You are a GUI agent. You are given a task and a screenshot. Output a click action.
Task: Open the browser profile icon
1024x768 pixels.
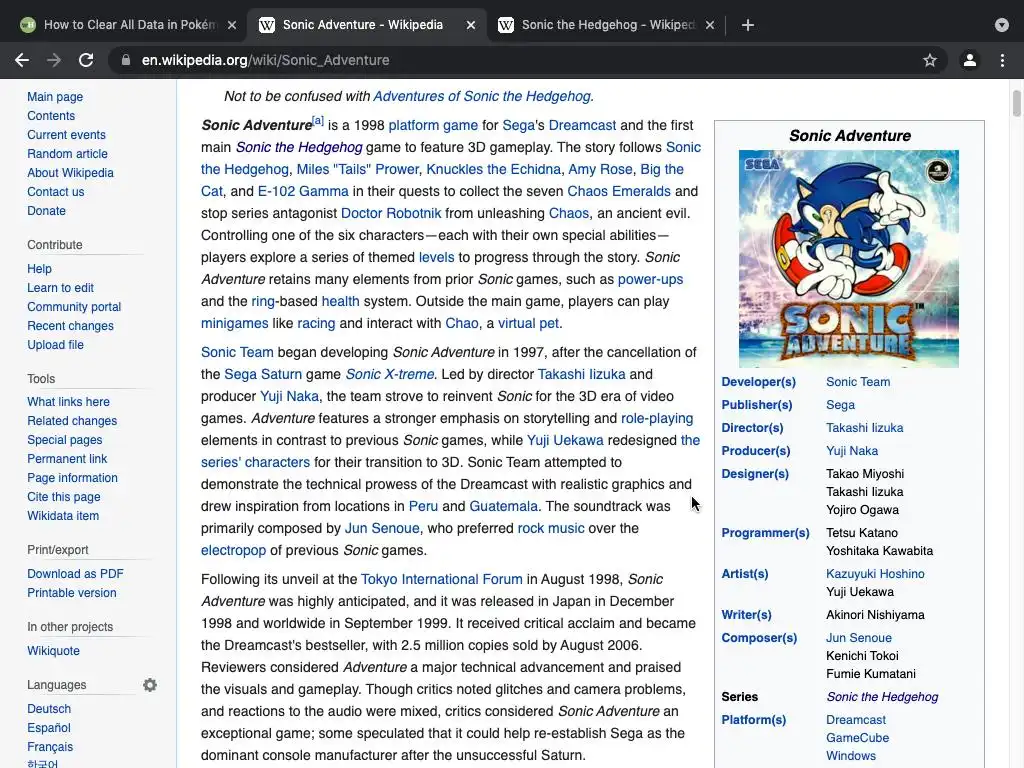[970, 60]
